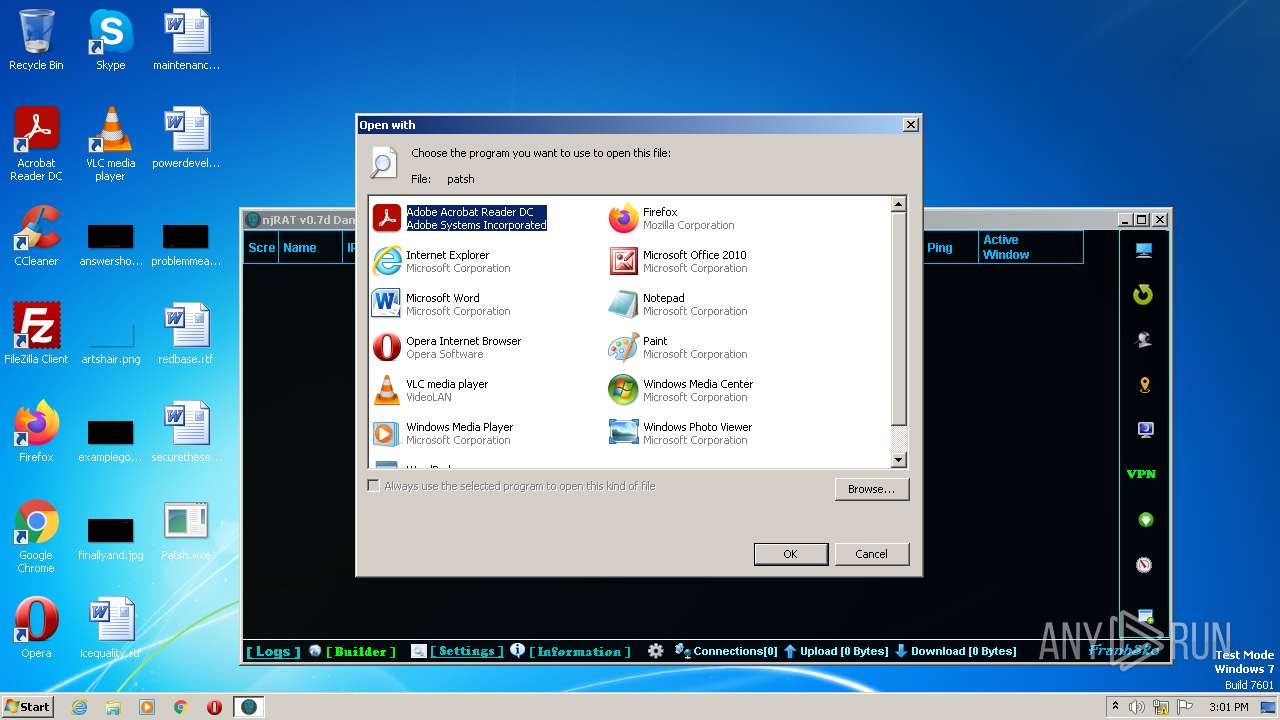1280x720 pixels.
Task: Click the program list scrollbar thumb
Action: click(898, 318)
